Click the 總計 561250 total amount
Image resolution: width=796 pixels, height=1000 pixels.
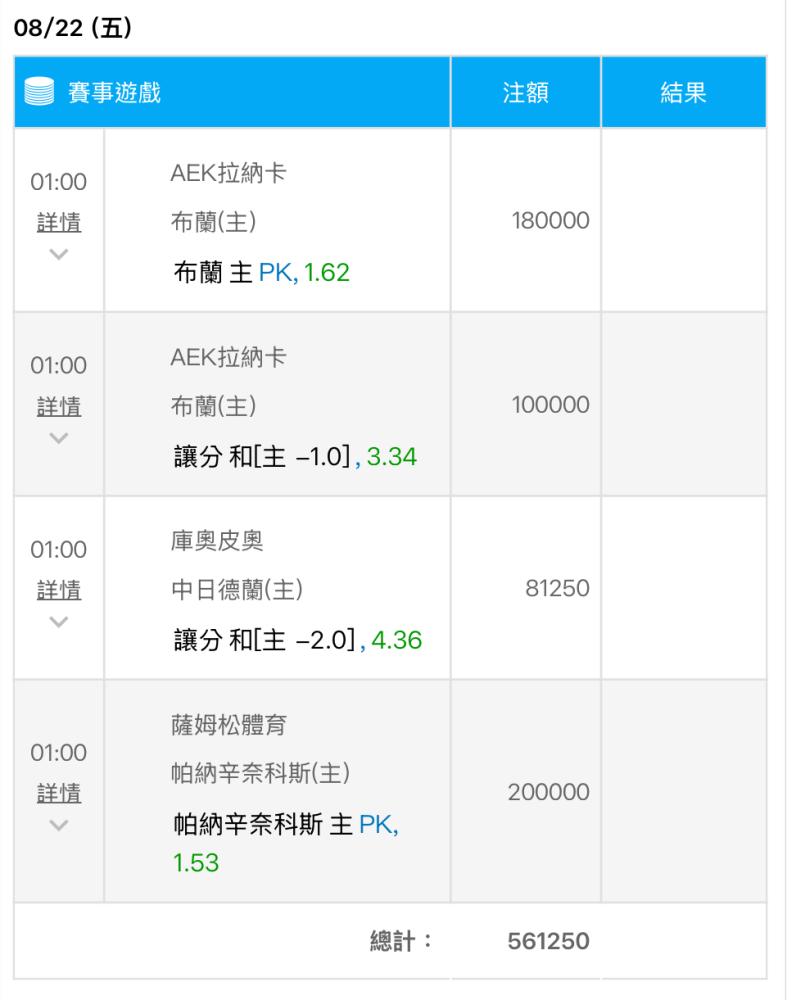tap(549, 941)
